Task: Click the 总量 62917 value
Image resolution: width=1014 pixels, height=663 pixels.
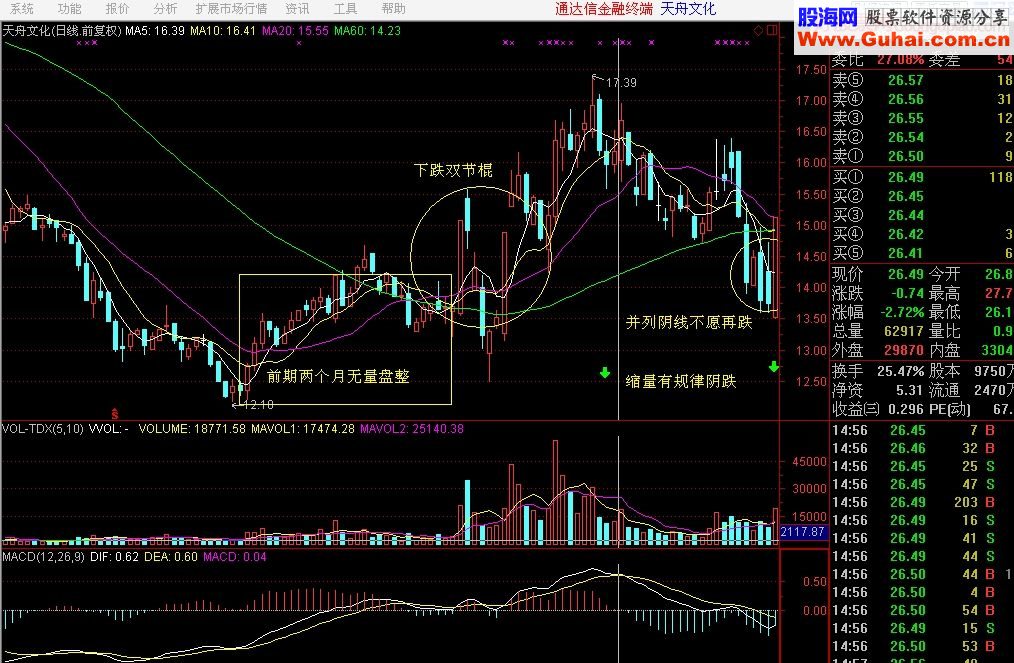Action: coord(904,331)
